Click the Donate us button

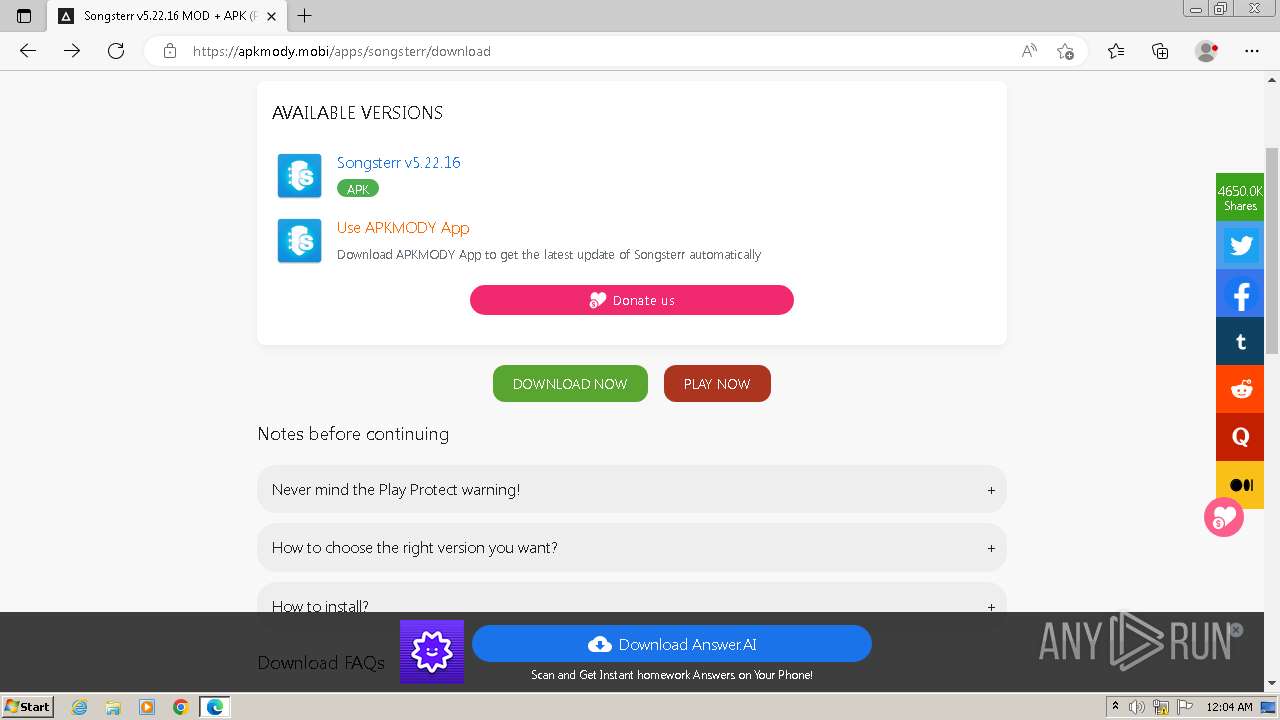(x=632, y=300)
